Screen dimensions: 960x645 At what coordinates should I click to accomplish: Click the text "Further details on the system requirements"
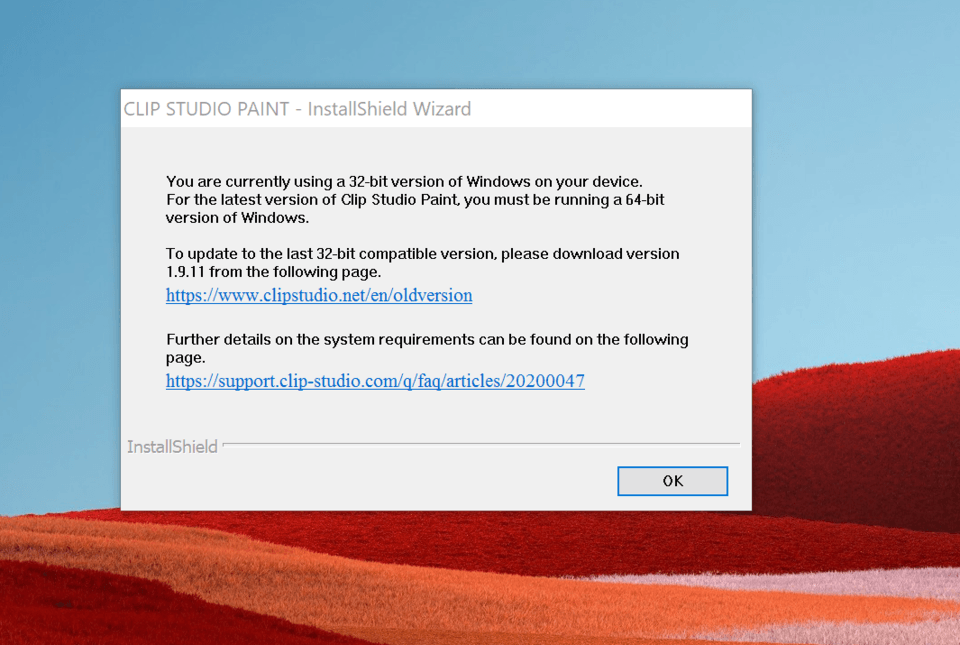point(320,340)
